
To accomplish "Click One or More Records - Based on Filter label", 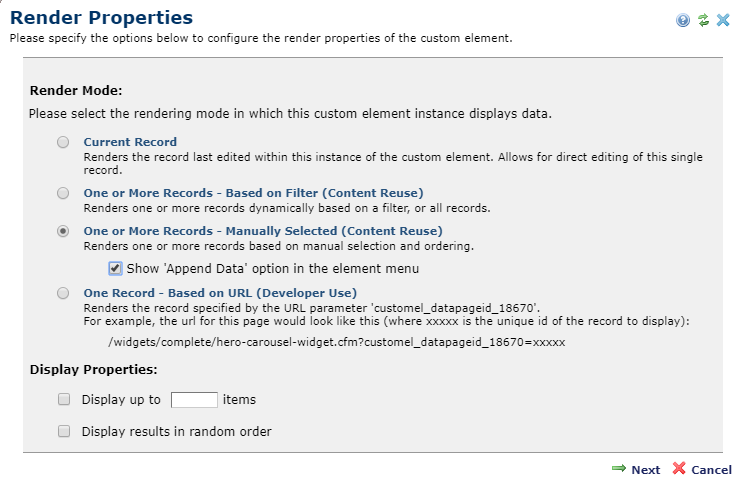I will click(253, 193).
